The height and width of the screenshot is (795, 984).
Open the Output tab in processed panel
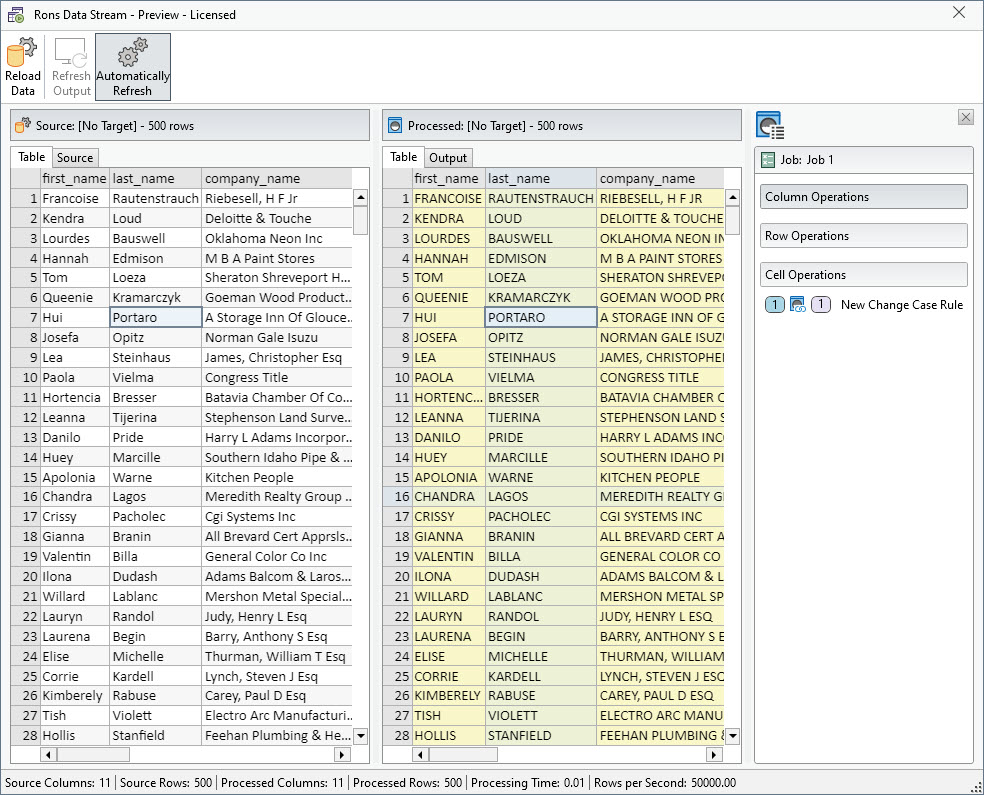point(448,158)
